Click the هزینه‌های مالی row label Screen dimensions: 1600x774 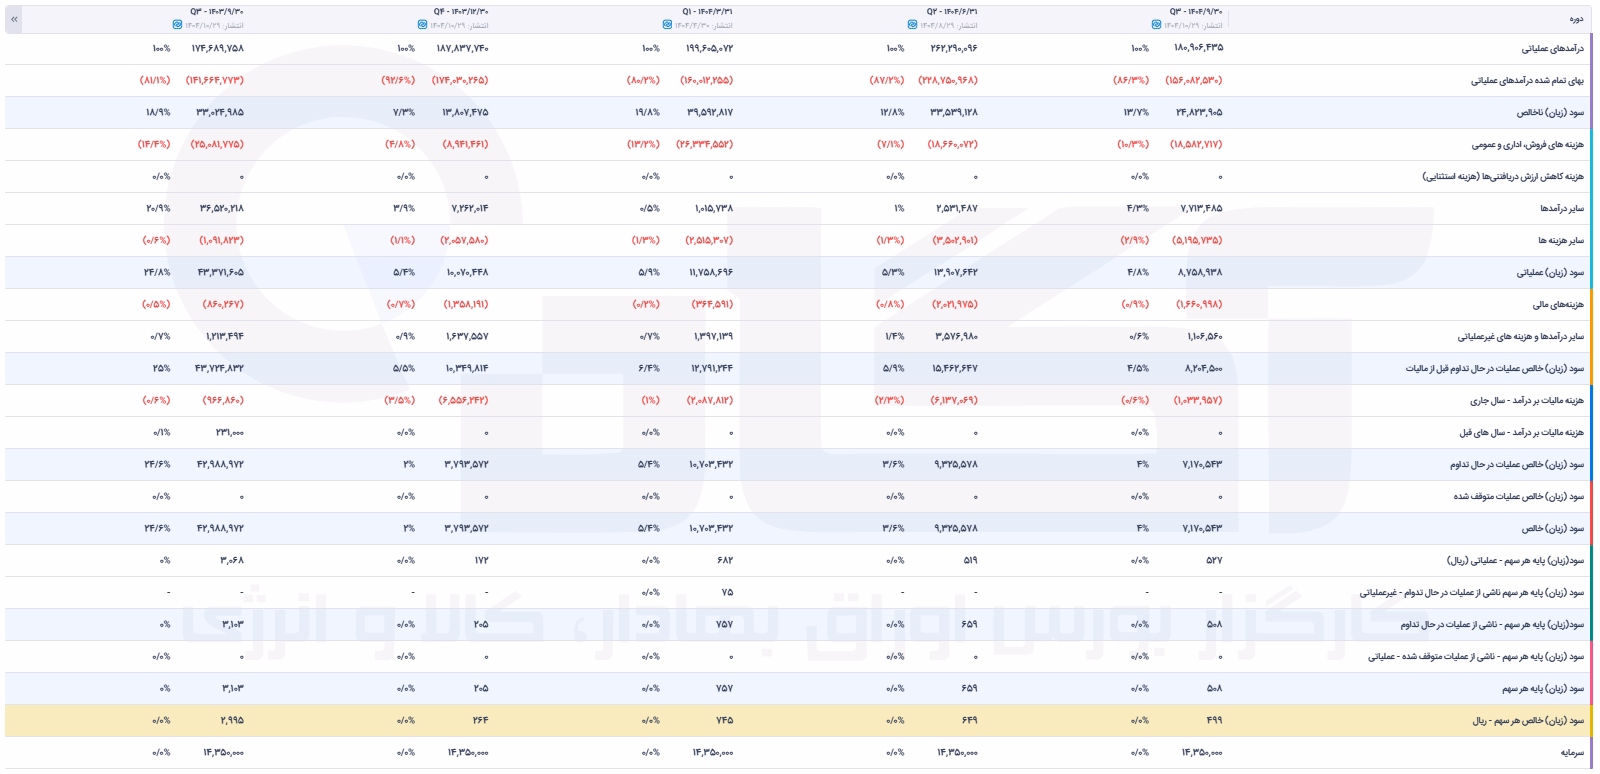click(1558, 304)
